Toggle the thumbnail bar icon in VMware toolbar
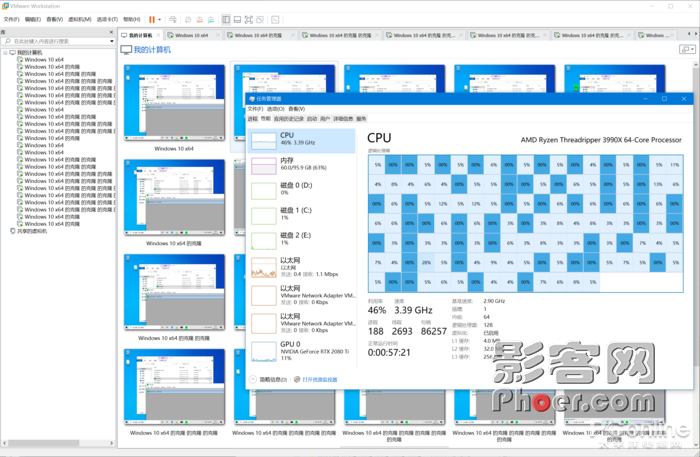This screenshot has width=700, height=457. pos(238,20)
